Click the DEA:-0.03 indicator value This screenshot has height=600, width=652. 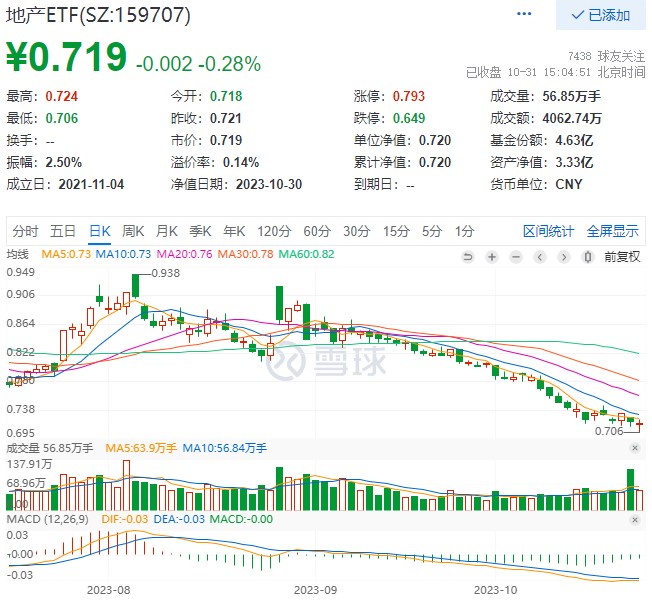[179, 519]
